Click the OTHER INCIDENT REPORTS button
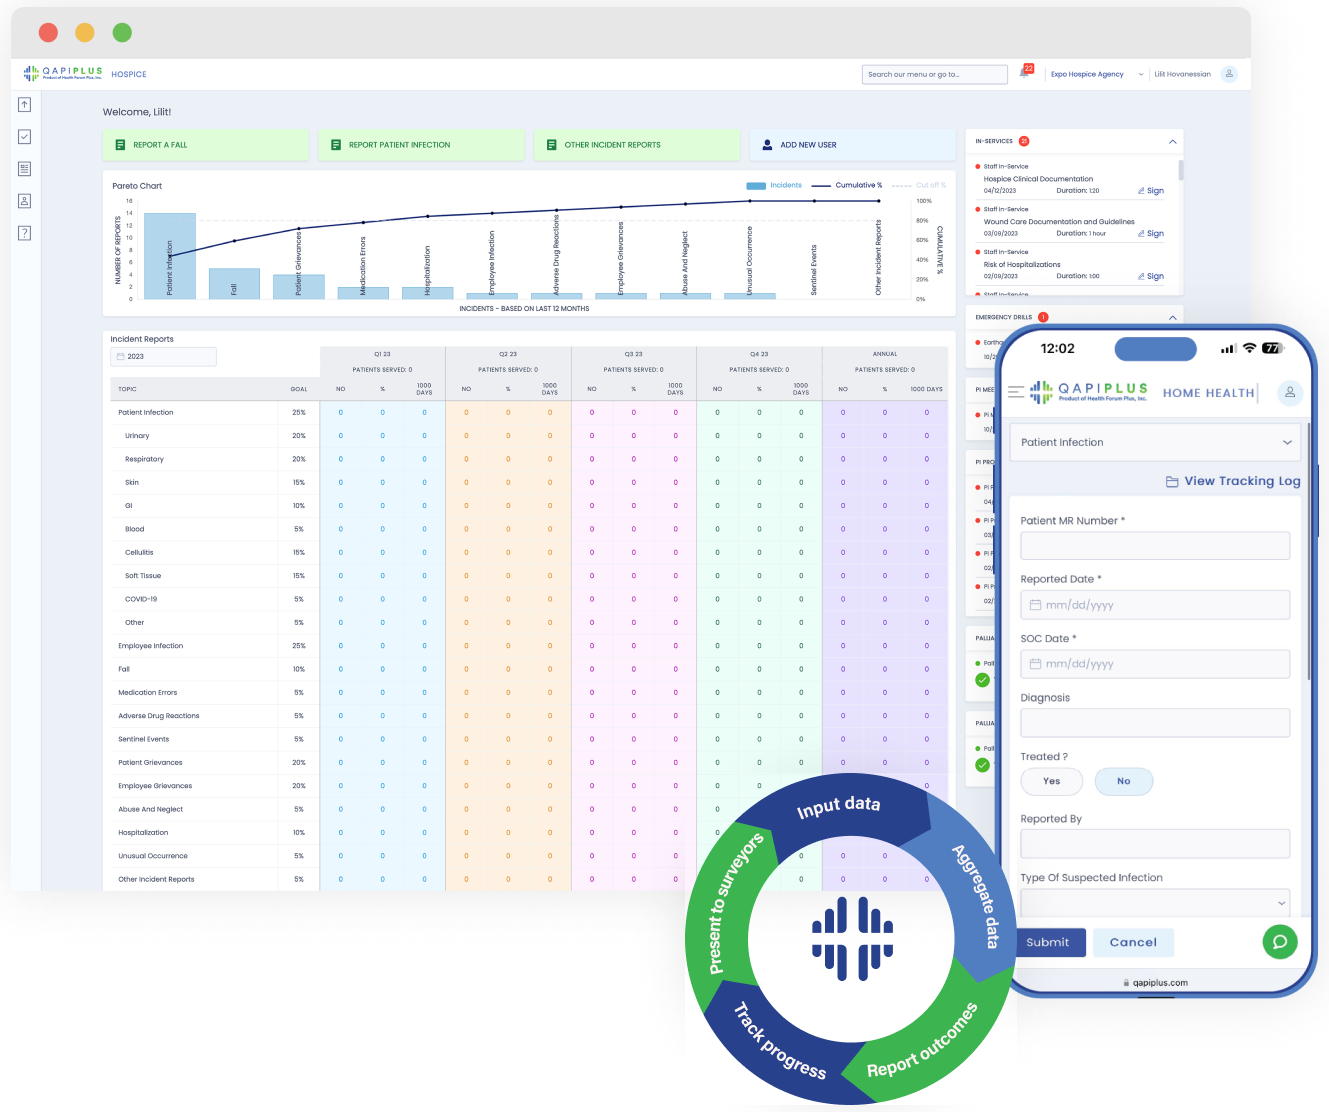Screen dimensions: 1329x1112 point(637,145)
